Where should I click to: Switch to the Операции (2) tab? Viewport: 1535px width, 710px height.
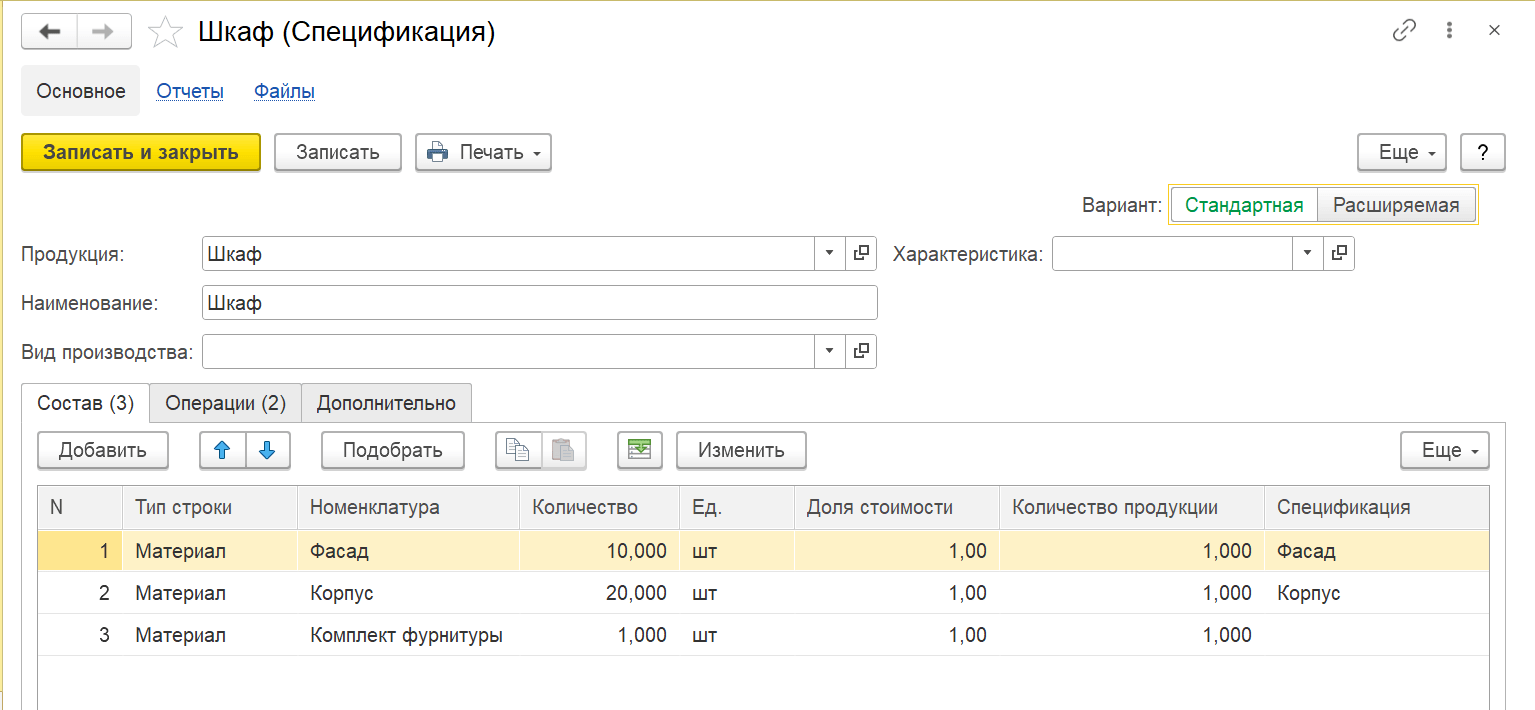[x=225, y=403]
